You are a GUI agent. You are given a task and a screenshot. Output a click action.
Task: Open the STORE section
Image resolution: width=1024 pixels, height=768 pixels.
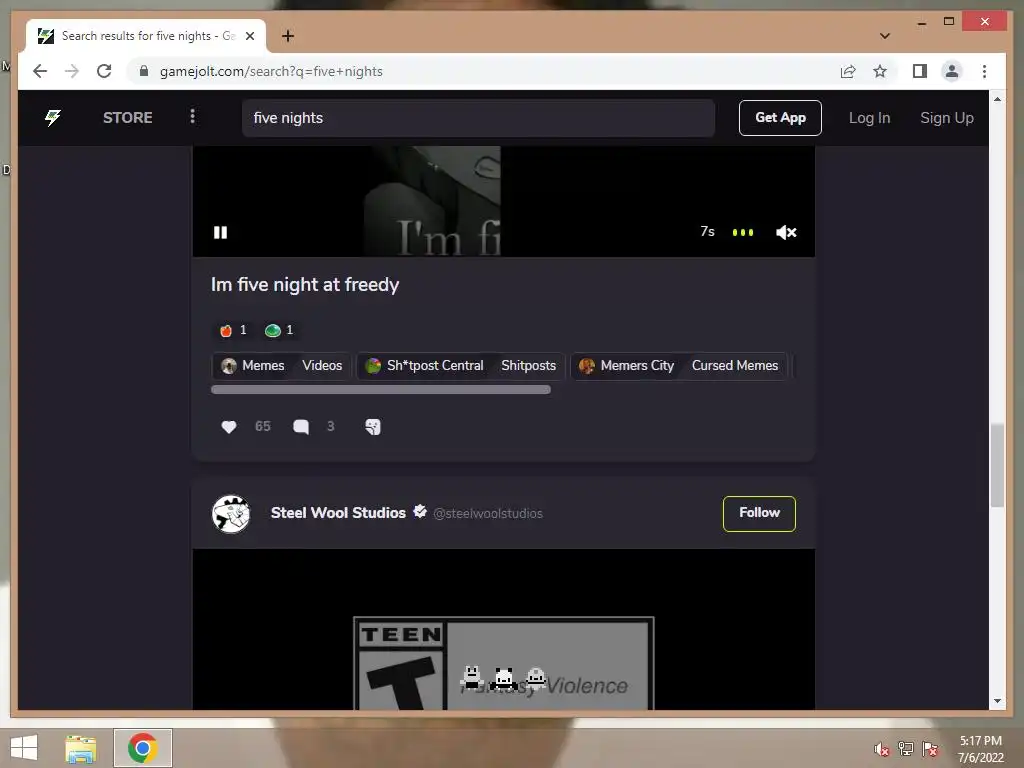(127, 118)
